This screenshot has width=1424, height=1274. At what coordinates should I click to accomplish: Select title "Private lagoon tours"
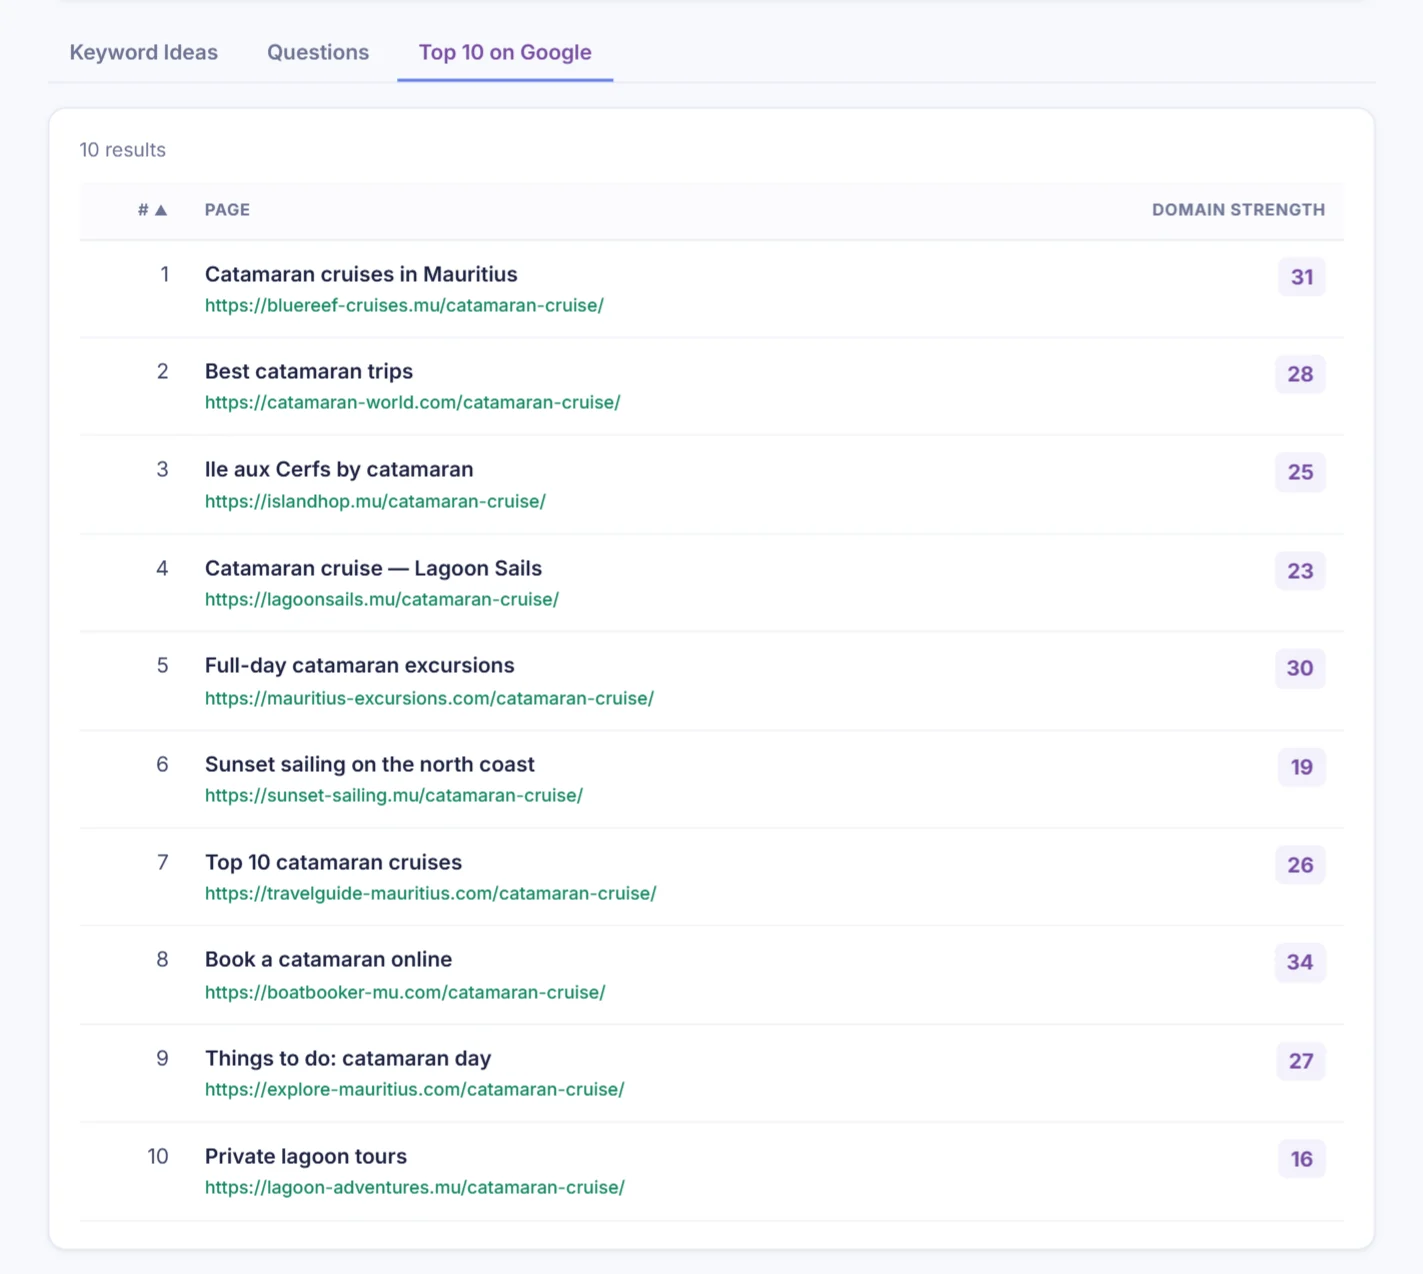click(x=306, y=1156)
